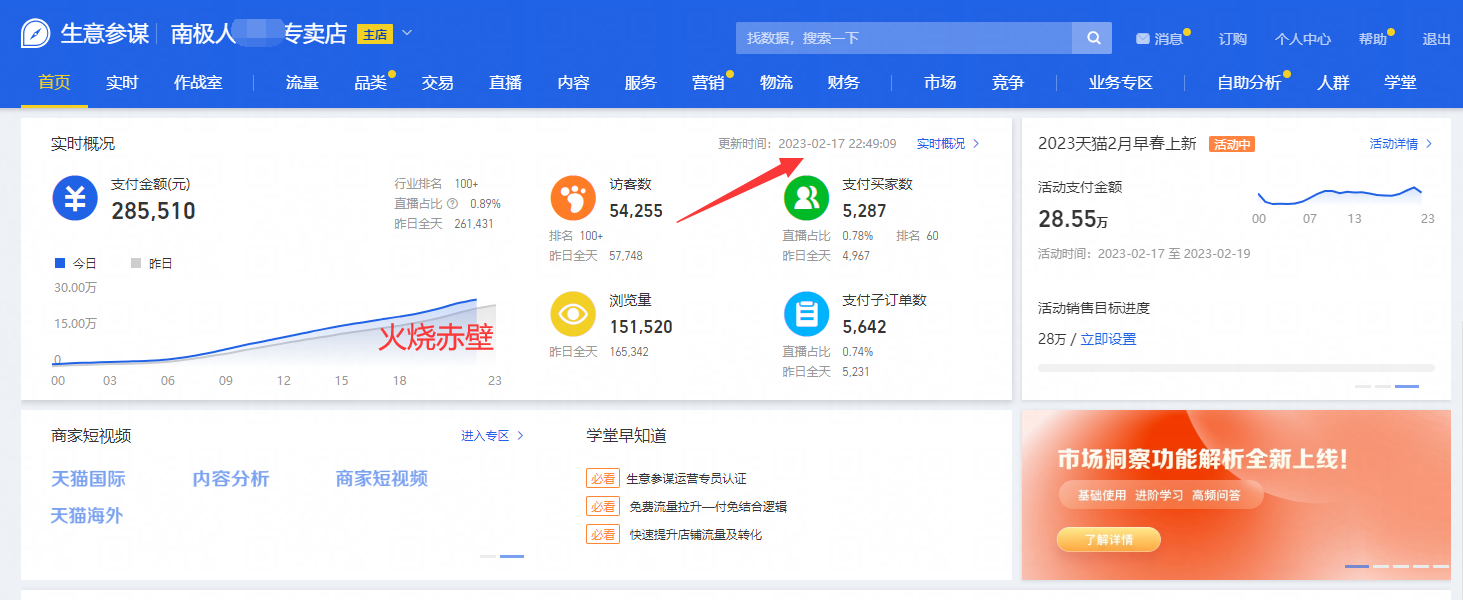Toggle the 今日 legend series
Image resolution: width=1463 pixels, height=600 pixels.
pos(78,264)
